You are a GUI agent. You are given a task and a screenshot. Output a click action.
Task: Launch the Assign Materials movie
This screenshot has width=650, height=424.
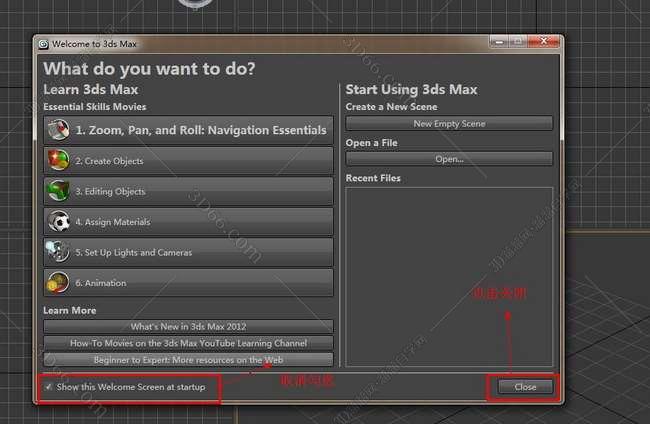[x=188, y=222]
